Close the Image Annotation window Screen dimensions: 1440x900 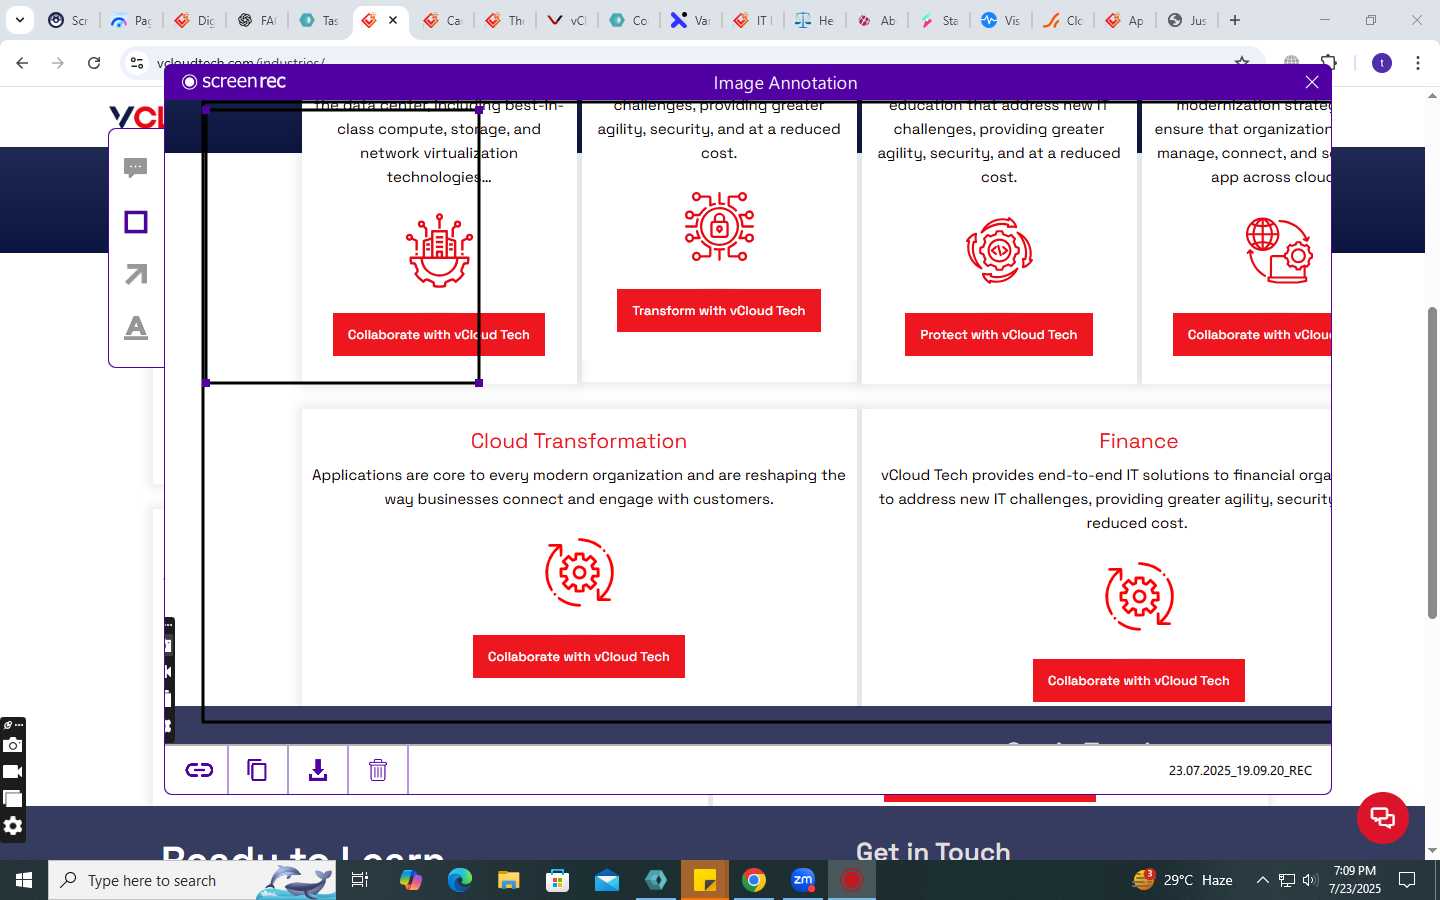(x=1312, y=82)
